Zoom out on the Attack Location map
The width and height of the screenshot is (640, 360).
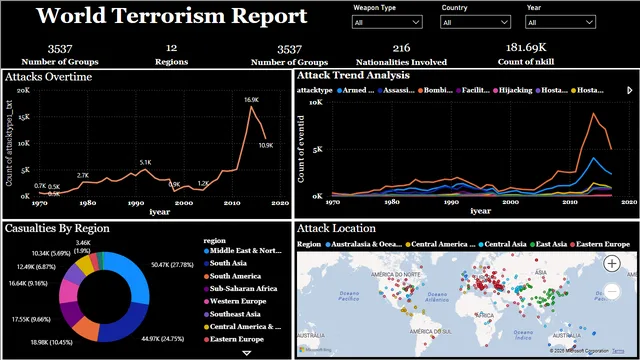click(x=611, y=291)
